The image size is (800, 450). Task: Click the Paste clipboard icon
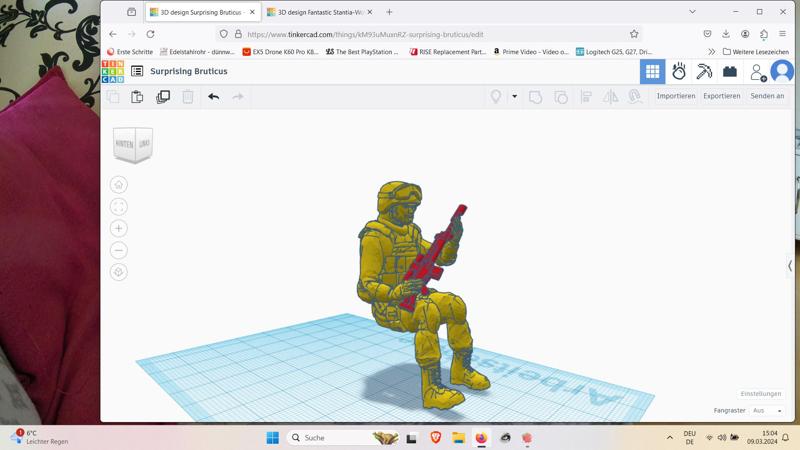(137, 97)
